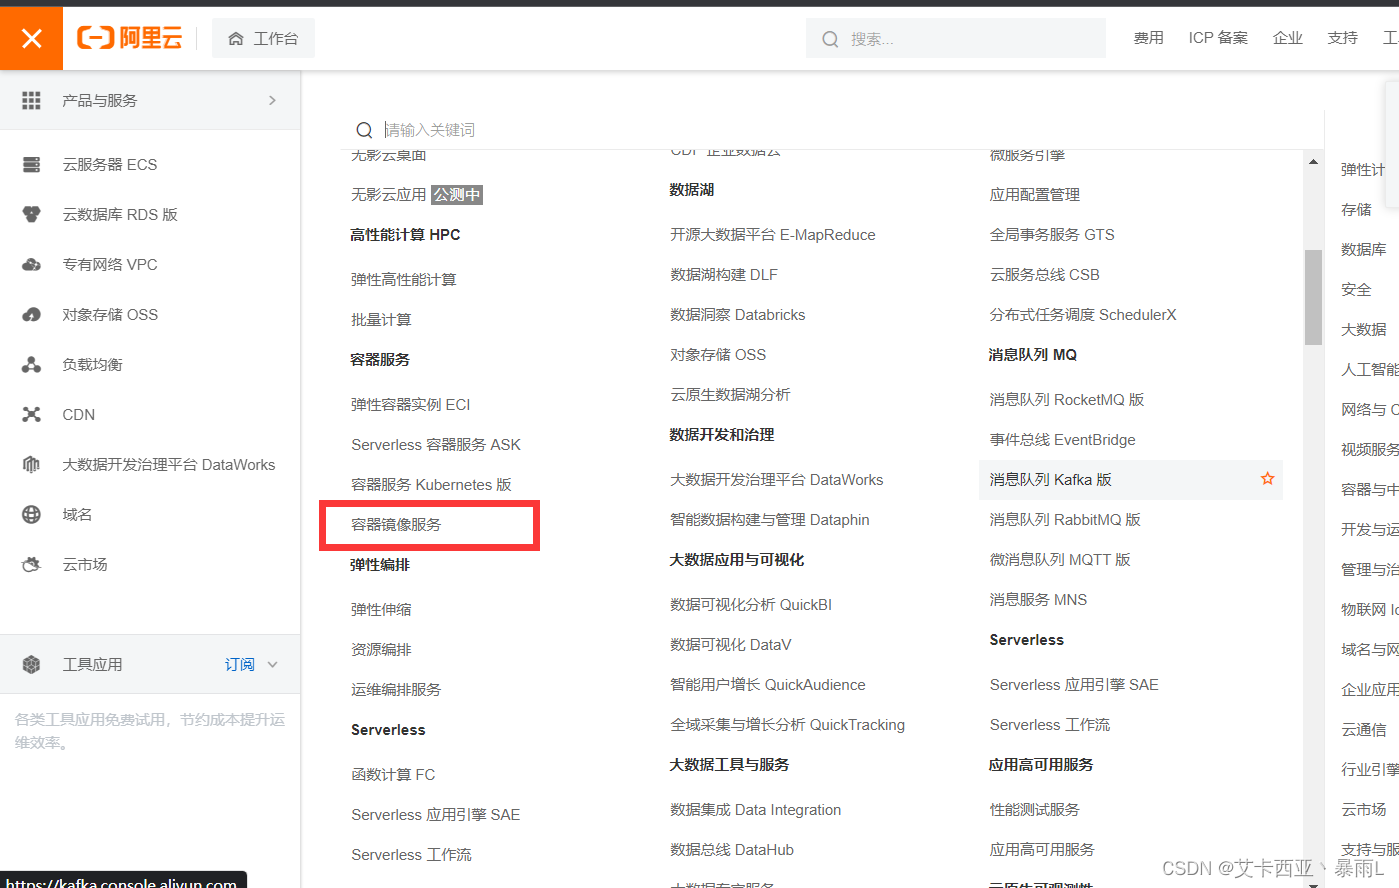Click the top search field 搜索

(956, 38)
